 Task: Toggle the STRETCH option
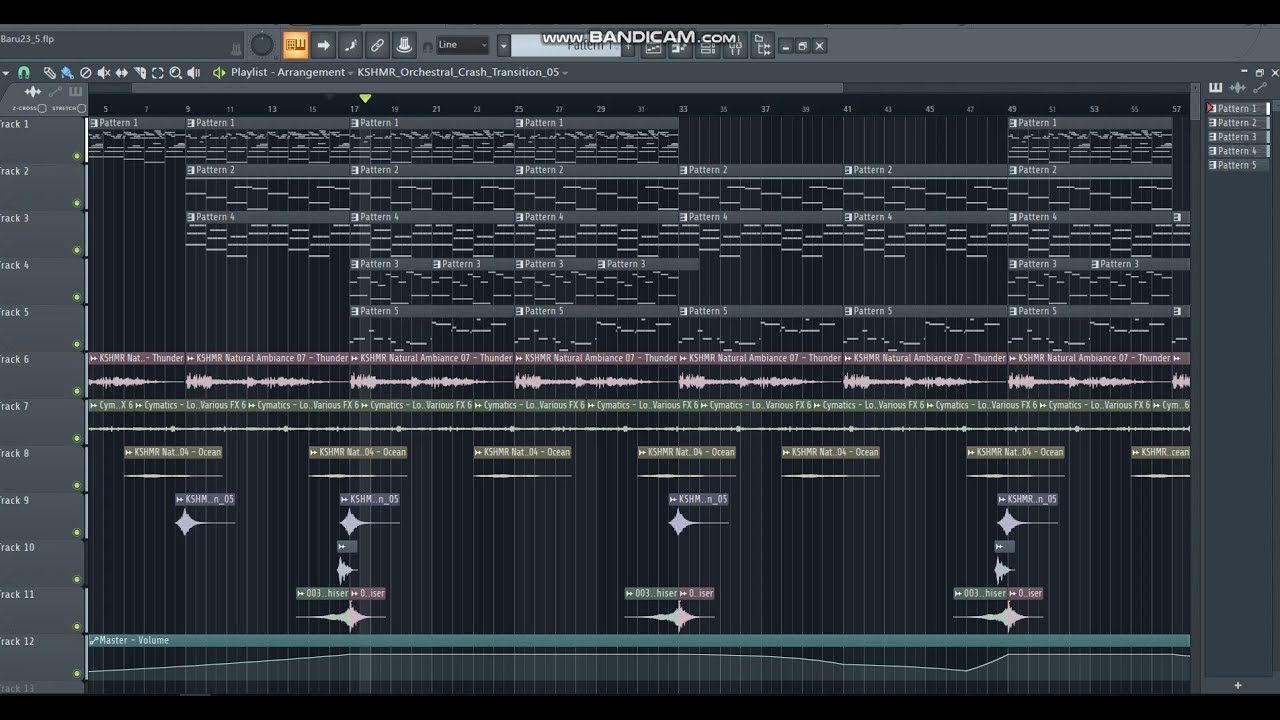coord(81,108)
